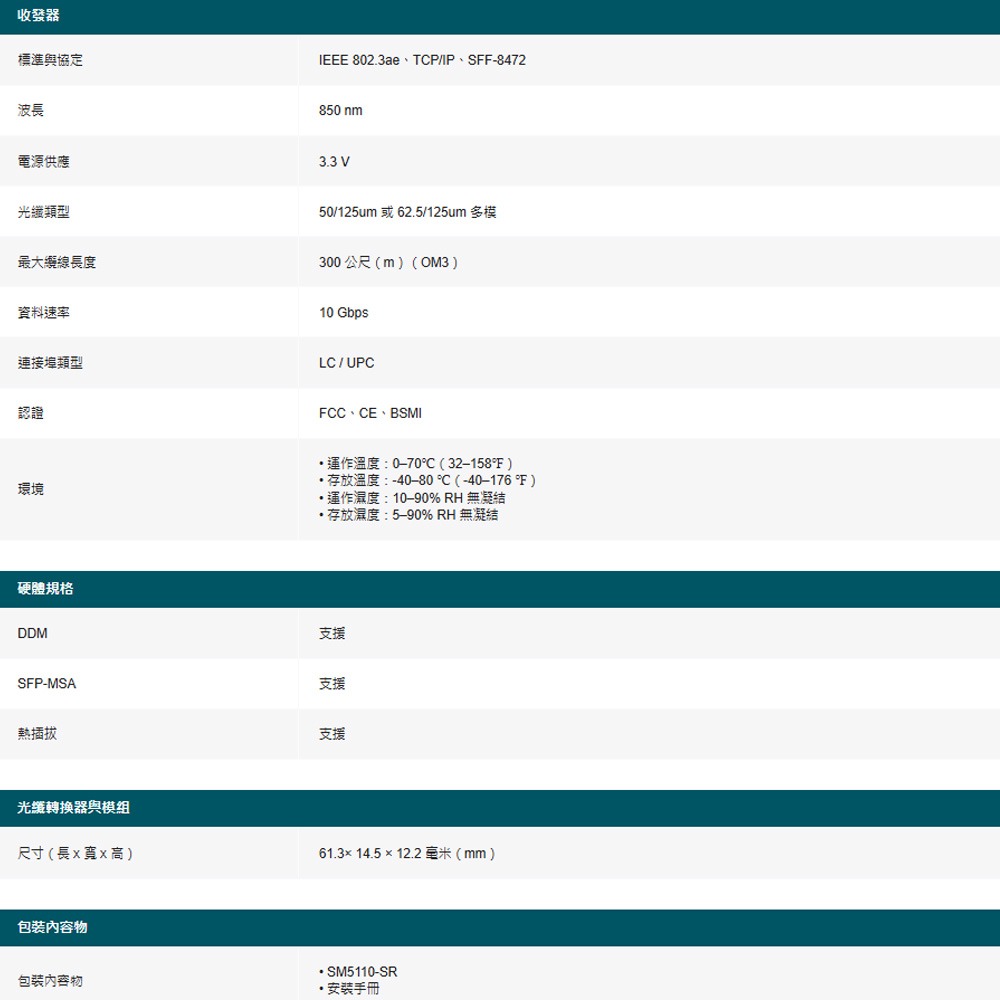Click the 850 nm wavelength value

coord(342,111)
